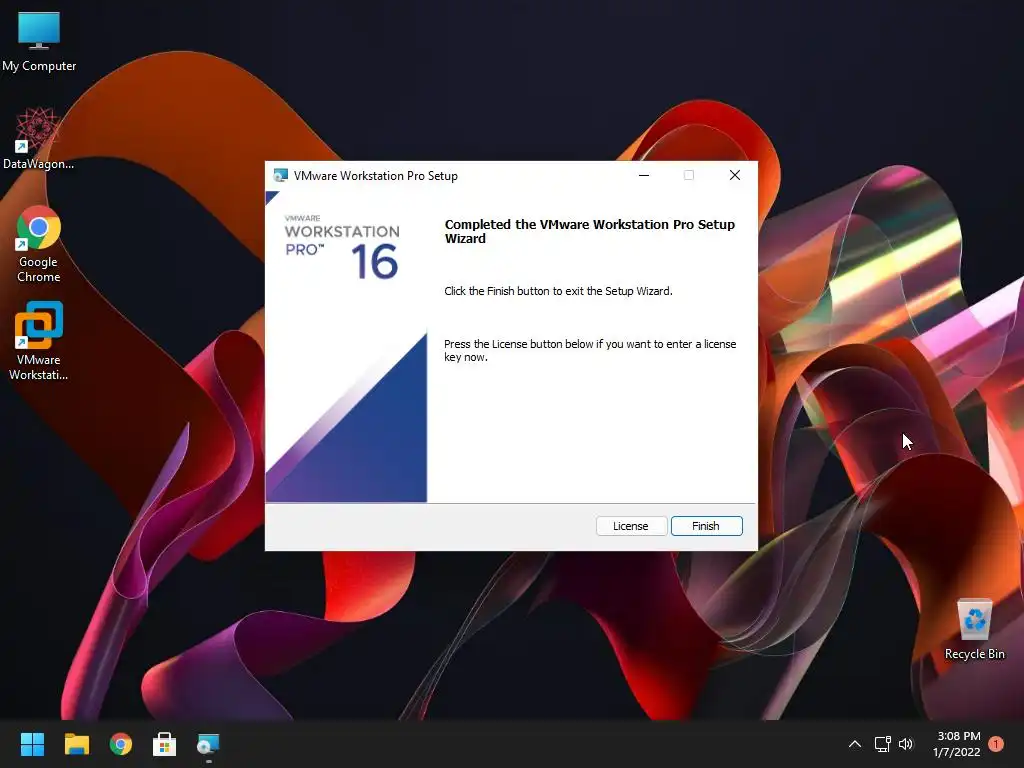Open the notification badge with count 1
Screen dimensions: 1024x768
coord(996,744)
